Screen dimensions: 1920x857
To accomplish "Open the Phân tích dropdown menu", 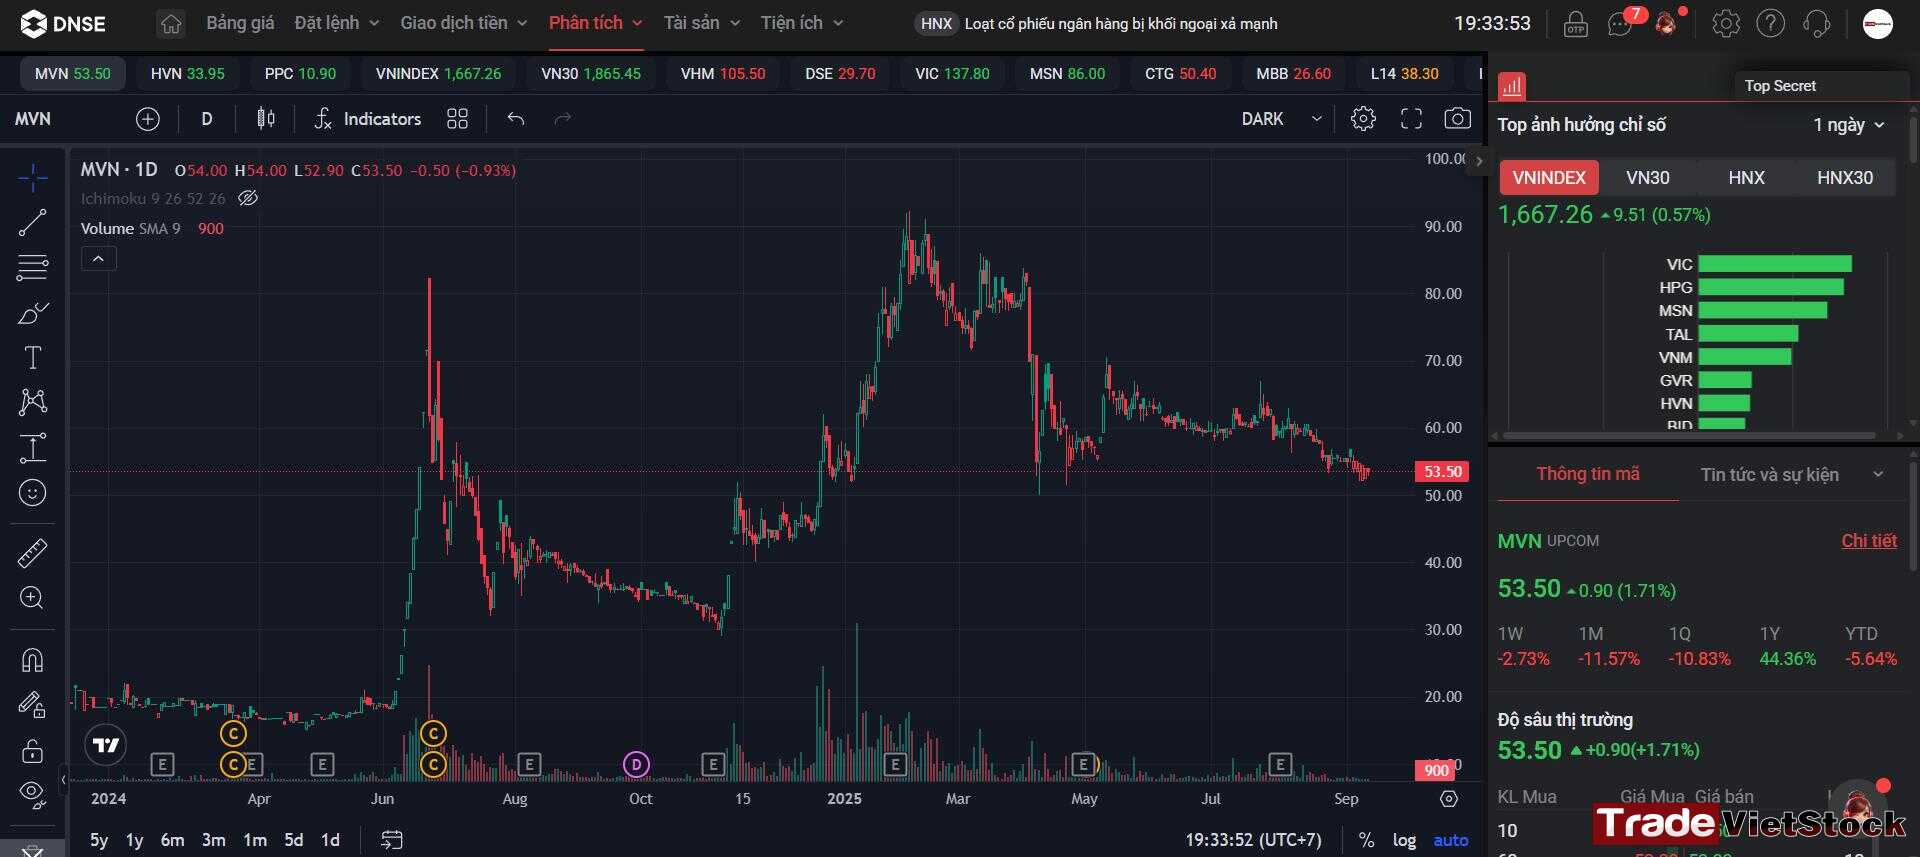I will point(596,23).
